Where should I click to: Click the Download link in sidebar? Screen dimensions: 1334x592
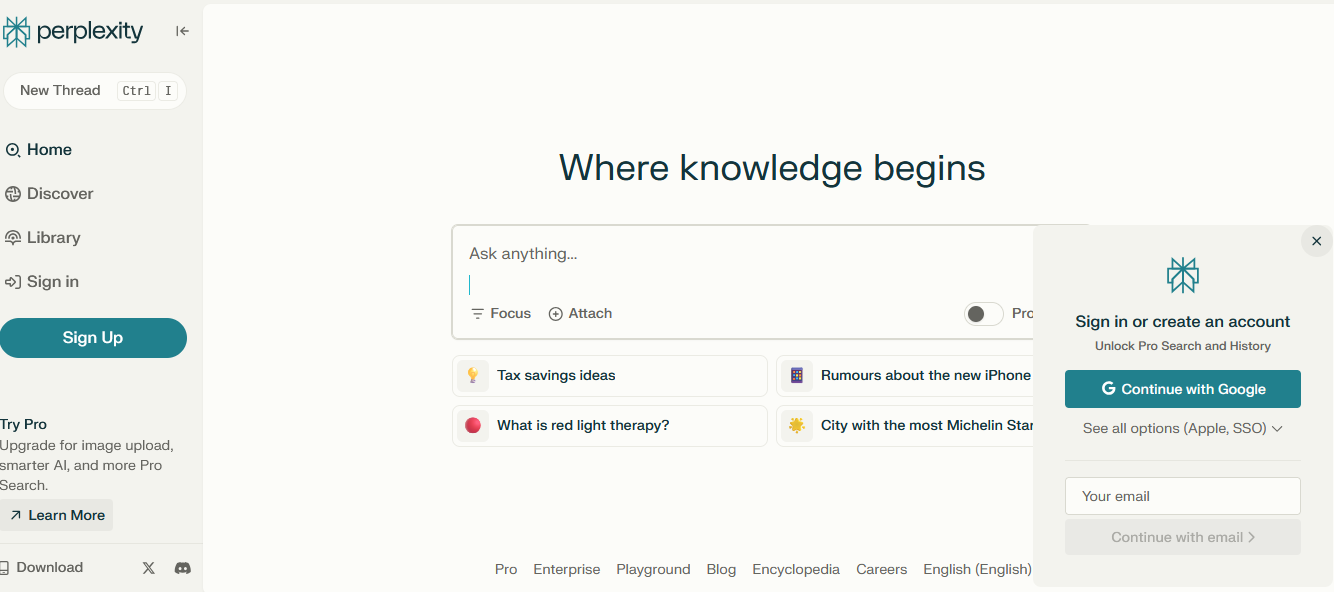tap(41, 567)
